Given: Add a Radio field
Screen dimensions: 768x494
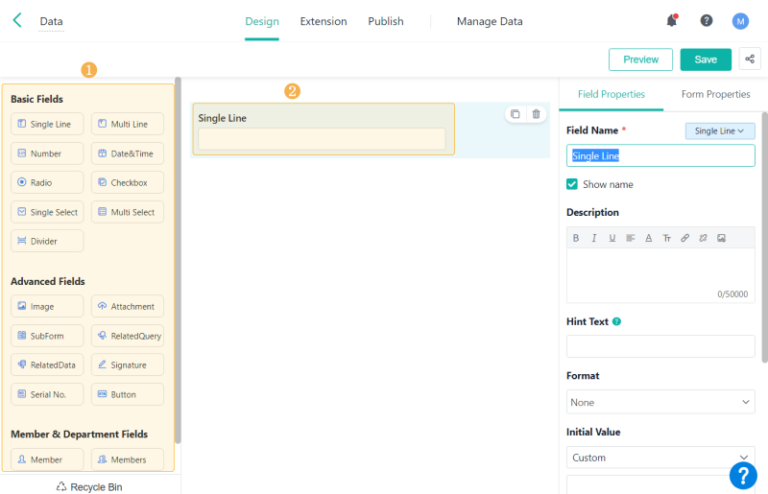Looking at the screenshot, I should 47,182.
